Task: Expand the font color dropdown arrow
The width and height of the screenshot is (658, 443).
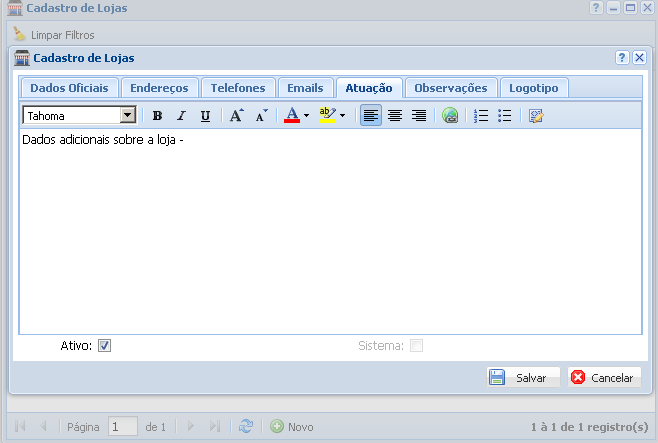Action: (306, 116)
